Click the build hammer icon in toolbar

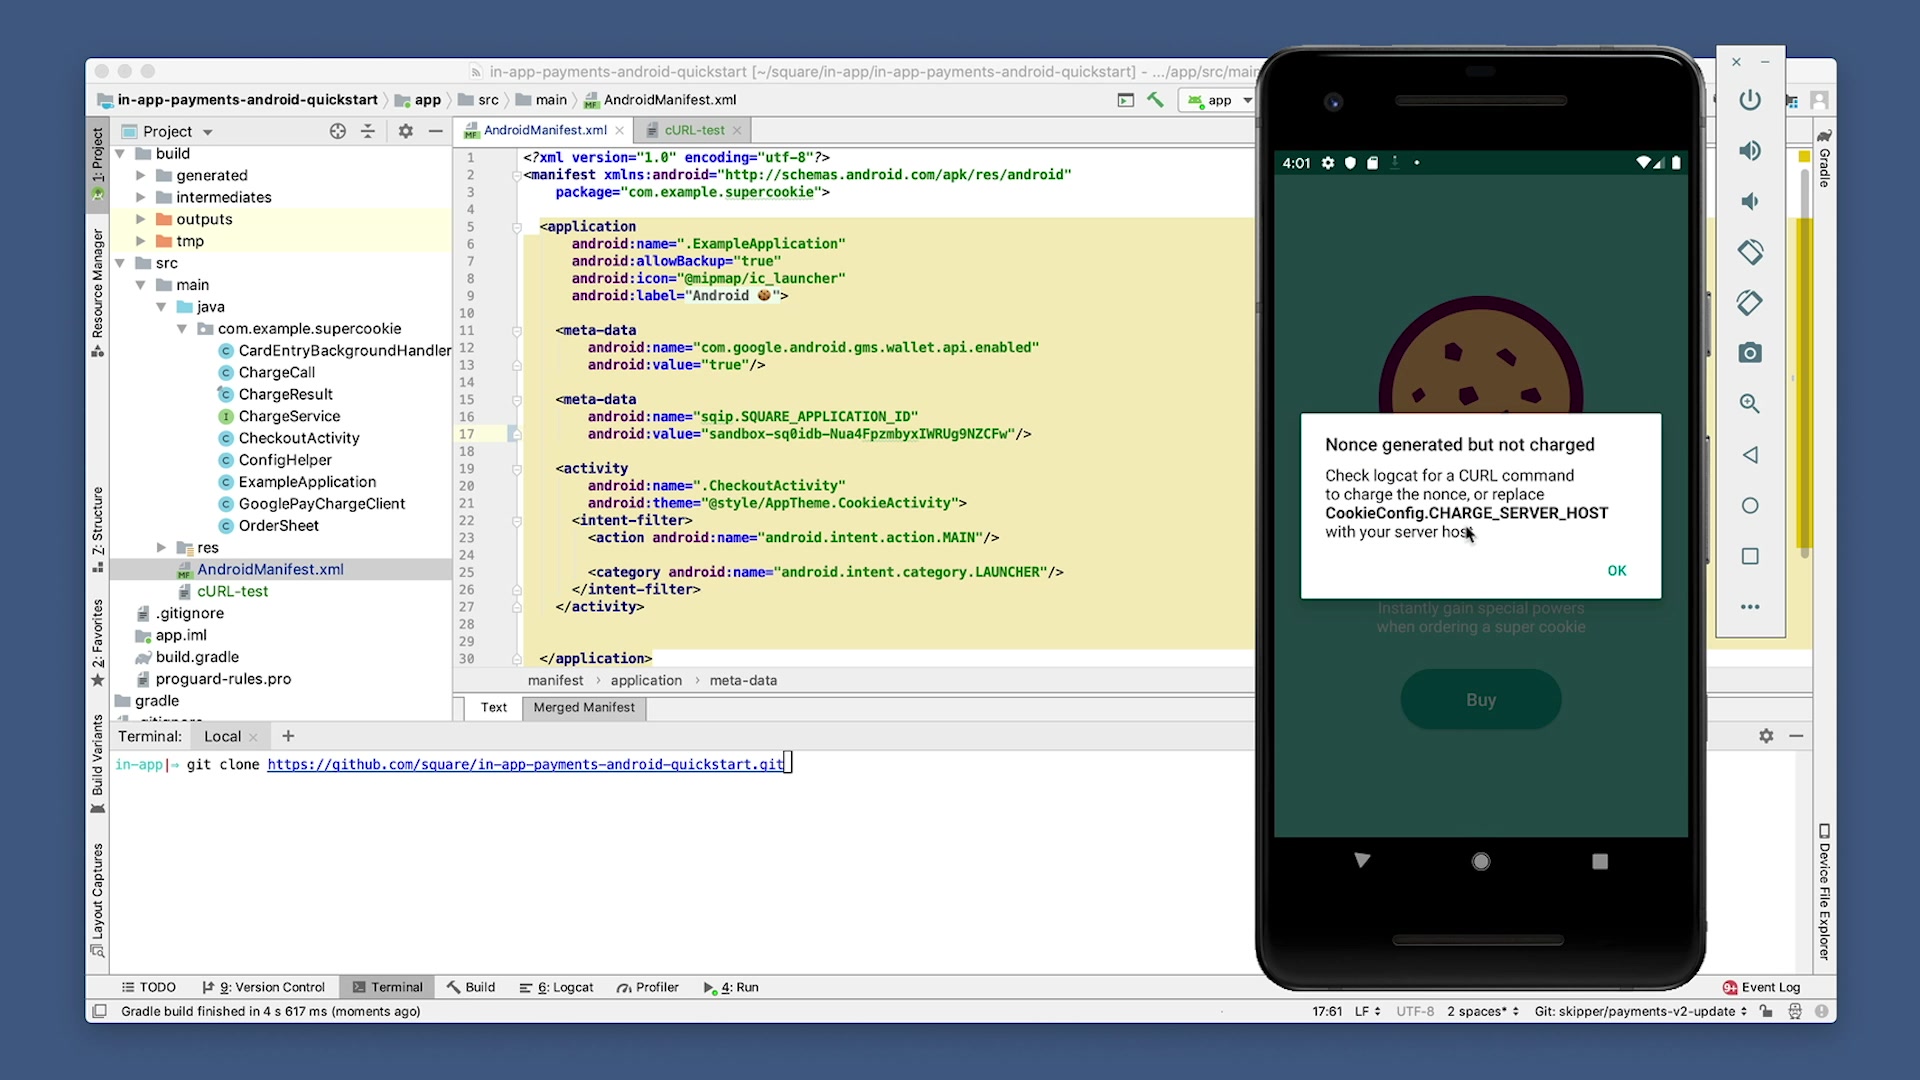click(x=1155, y=100)
